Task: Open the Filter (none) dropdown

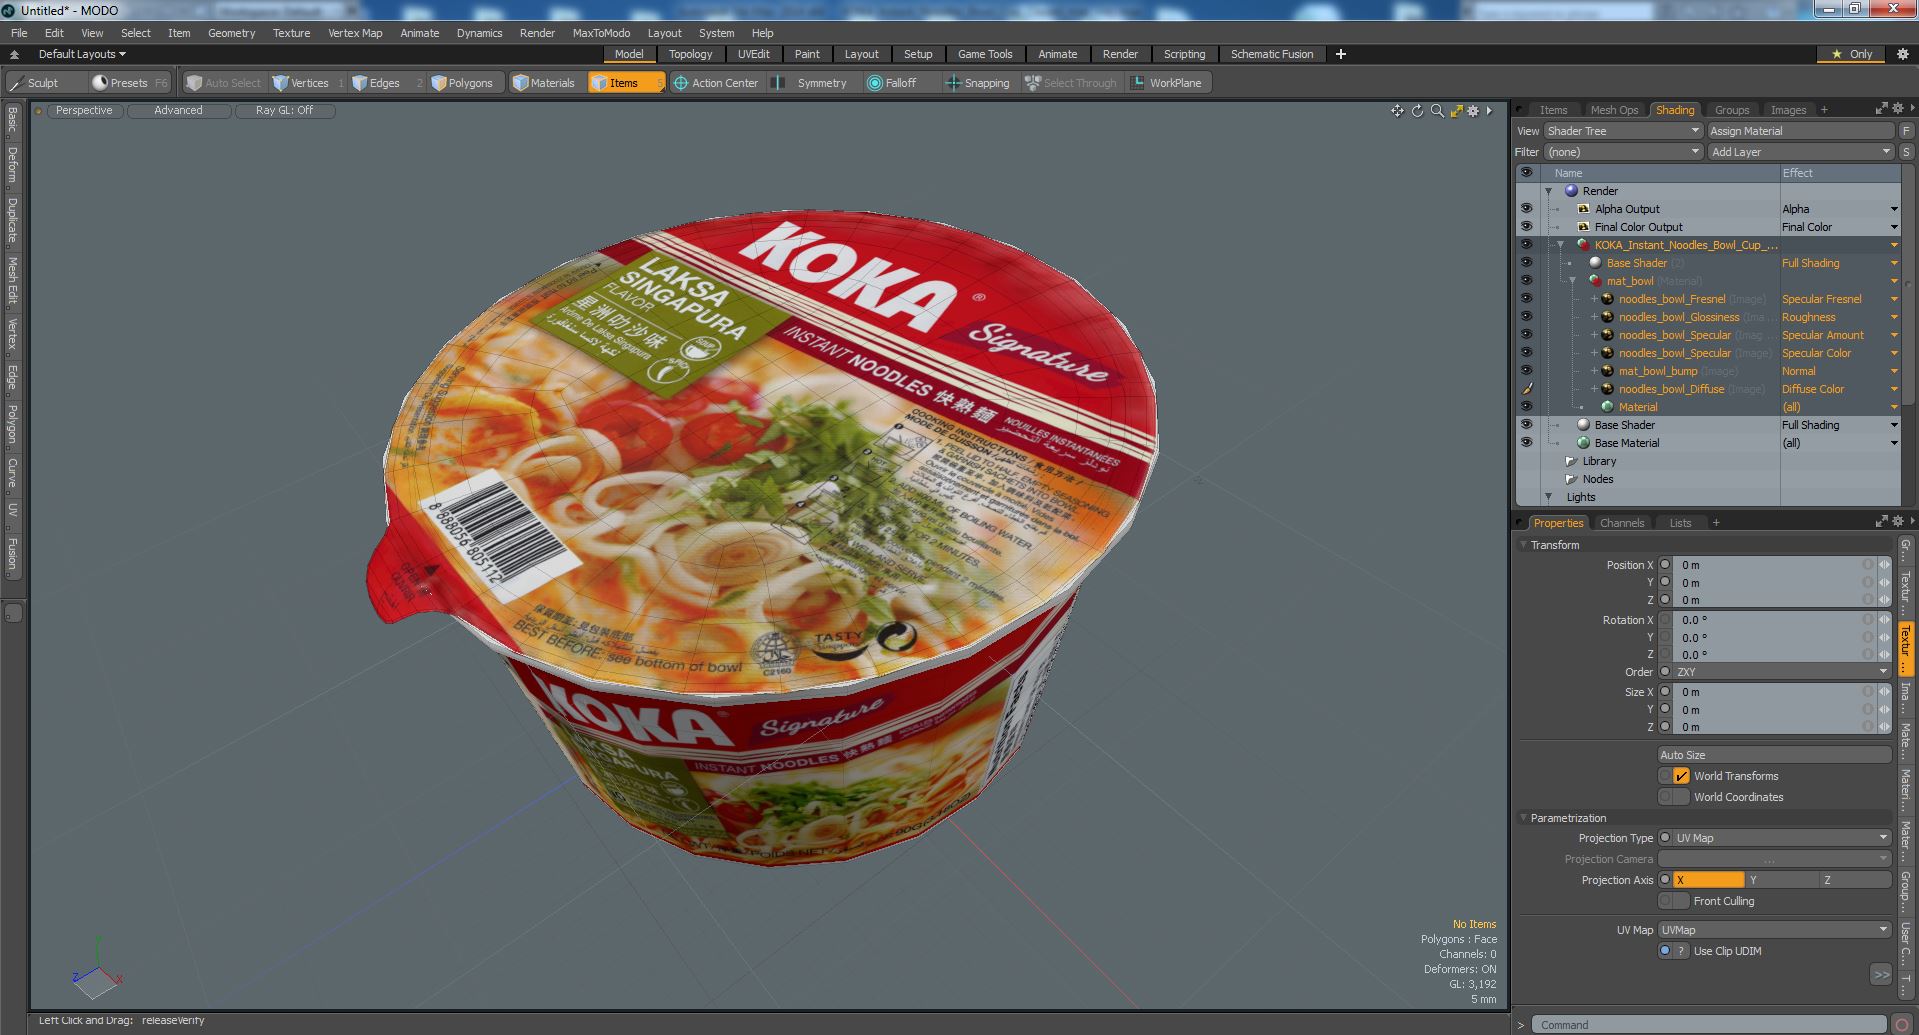Action: click(x=1622, y=152)
